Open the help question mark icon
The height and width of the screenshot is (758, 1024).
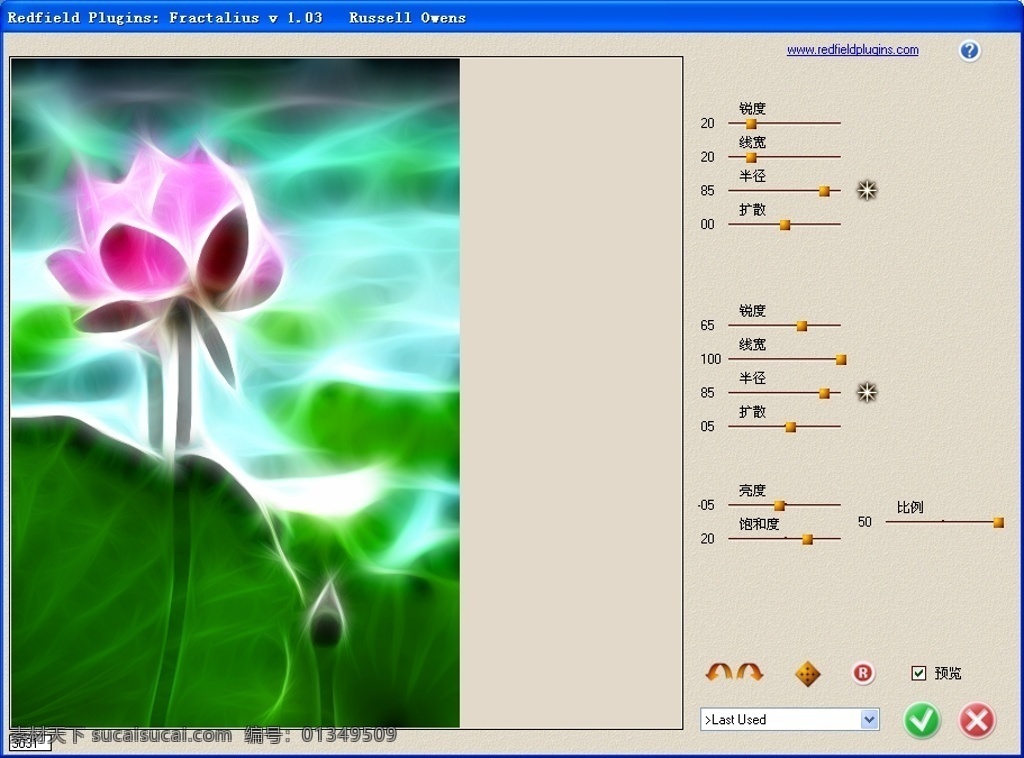pos(969,50)
